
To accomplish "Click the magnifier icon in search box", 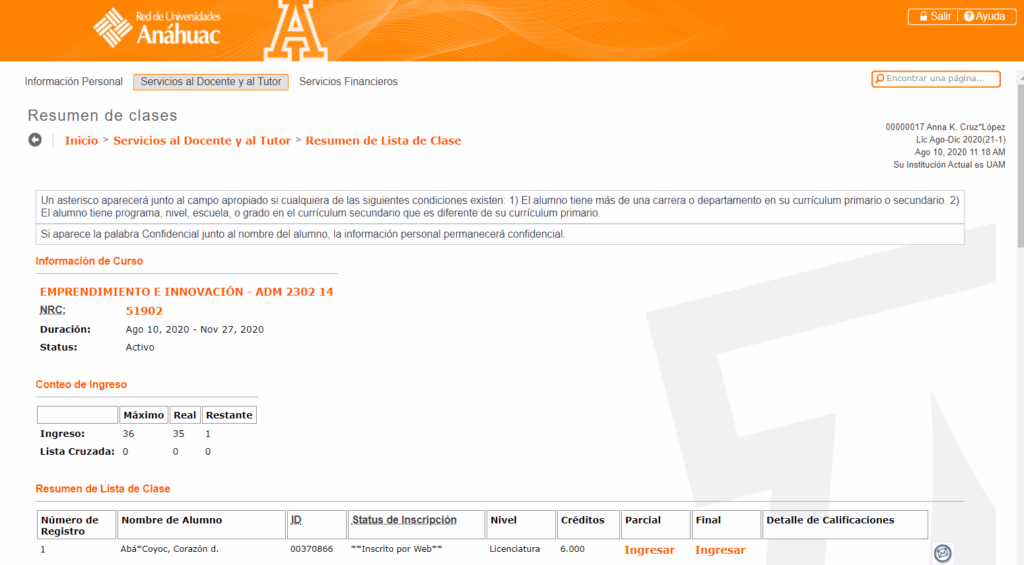I will pos(879,79).
